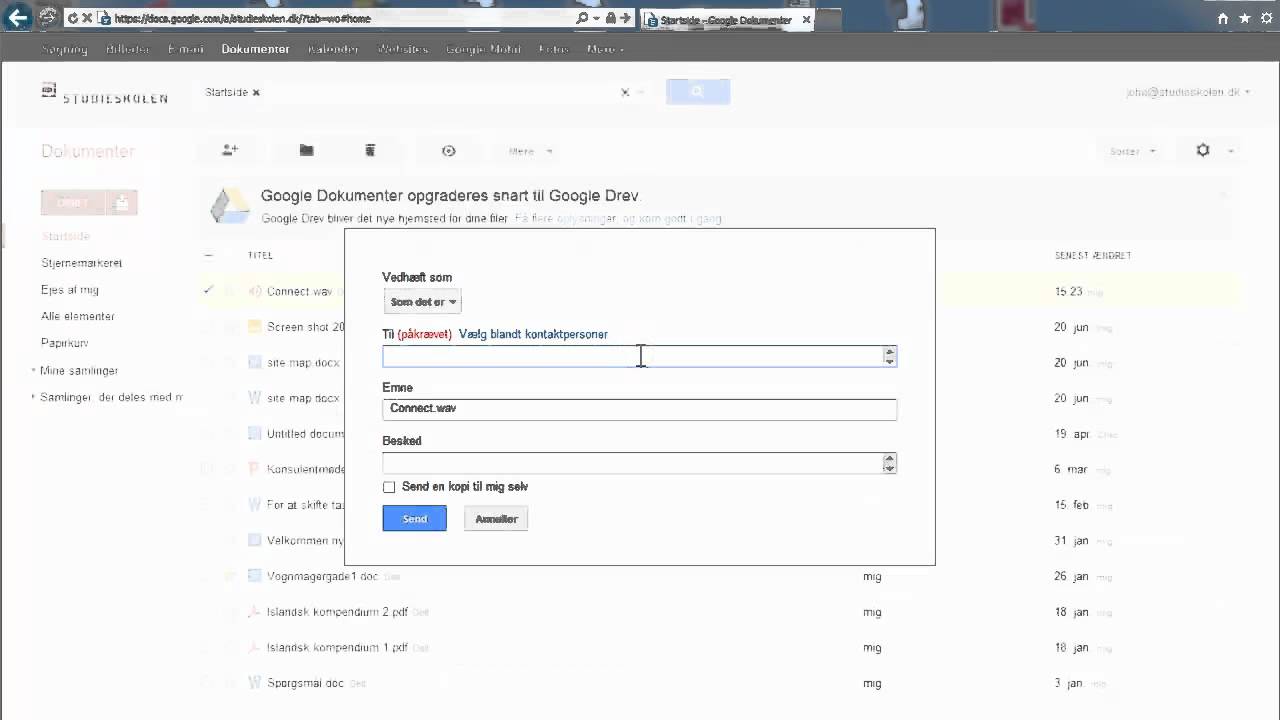Click the upload icon next to Opret
Viewport: 1280px width, 720px height.
[122, 203]
